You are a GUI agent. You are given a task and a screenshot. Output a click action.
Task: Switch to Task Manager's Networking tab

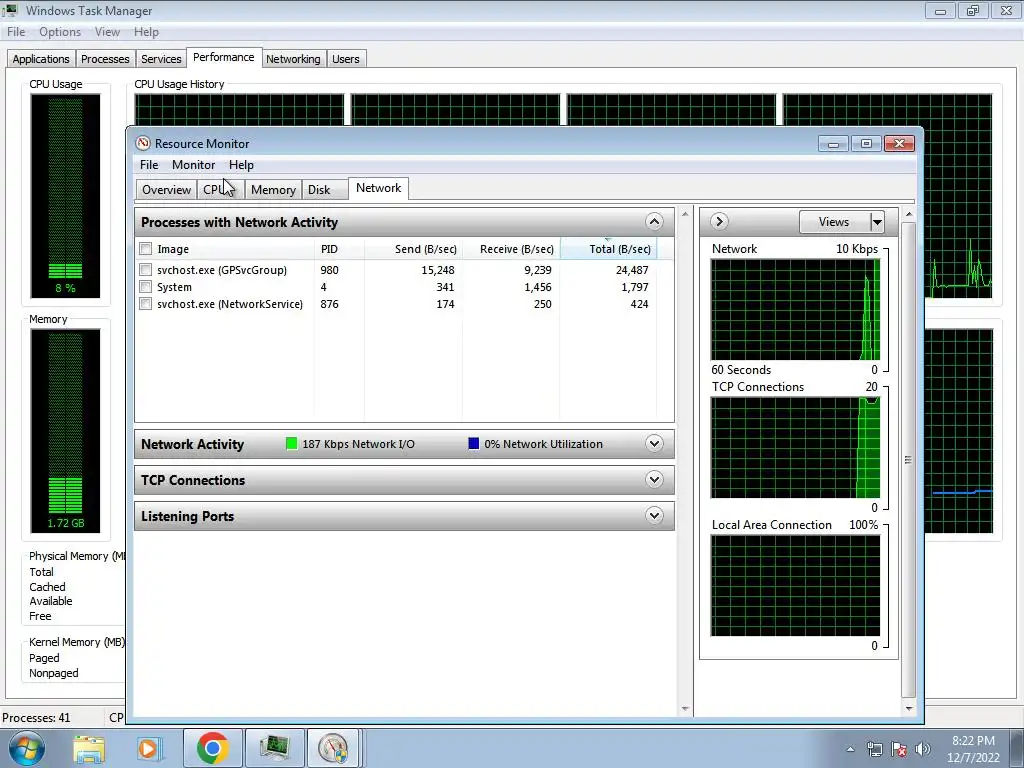tap(293, 59)
